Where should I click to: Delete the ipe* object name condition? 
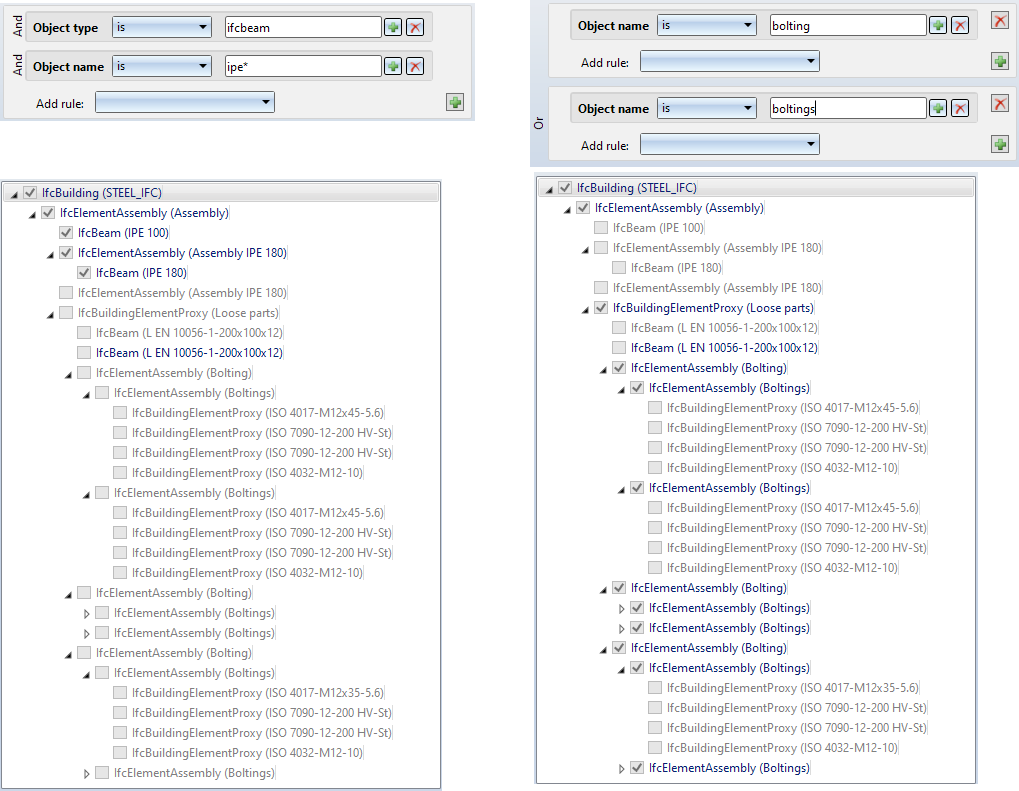coord(415,66)
